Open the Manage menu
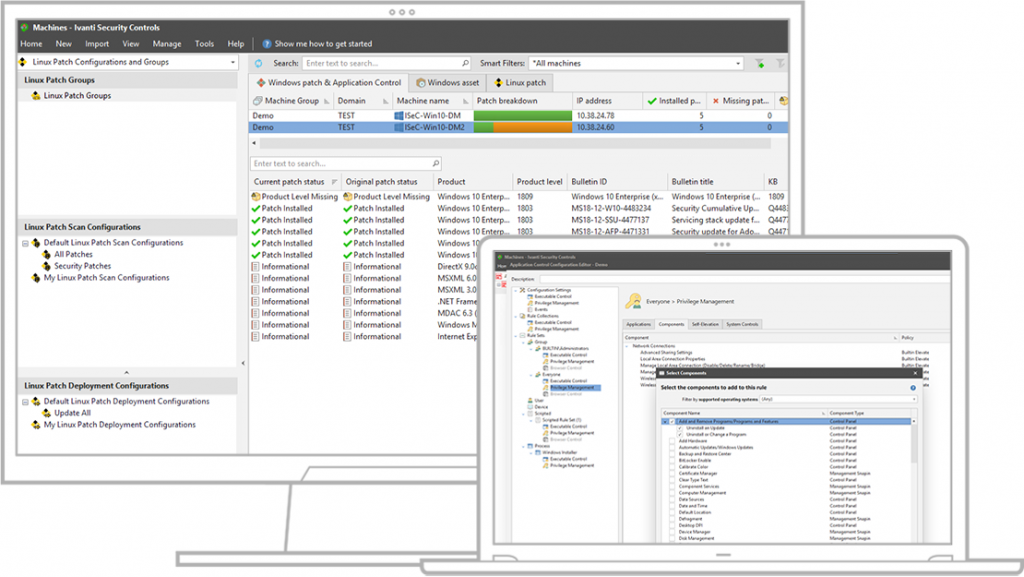 (x=167, y=44)
